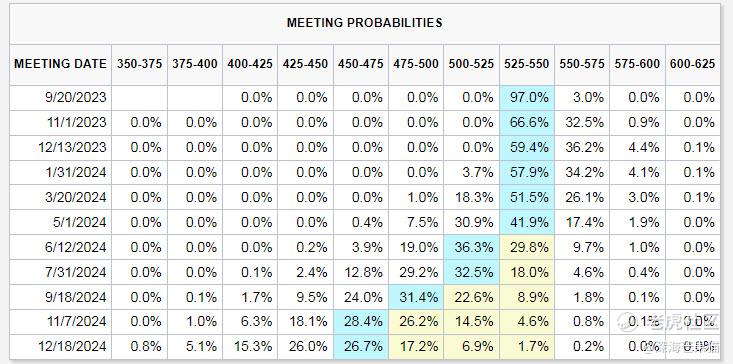Select the 41.9% cell for 5/1/2024
This screenshot has height=364, width=733.
(x=527, y=222)
